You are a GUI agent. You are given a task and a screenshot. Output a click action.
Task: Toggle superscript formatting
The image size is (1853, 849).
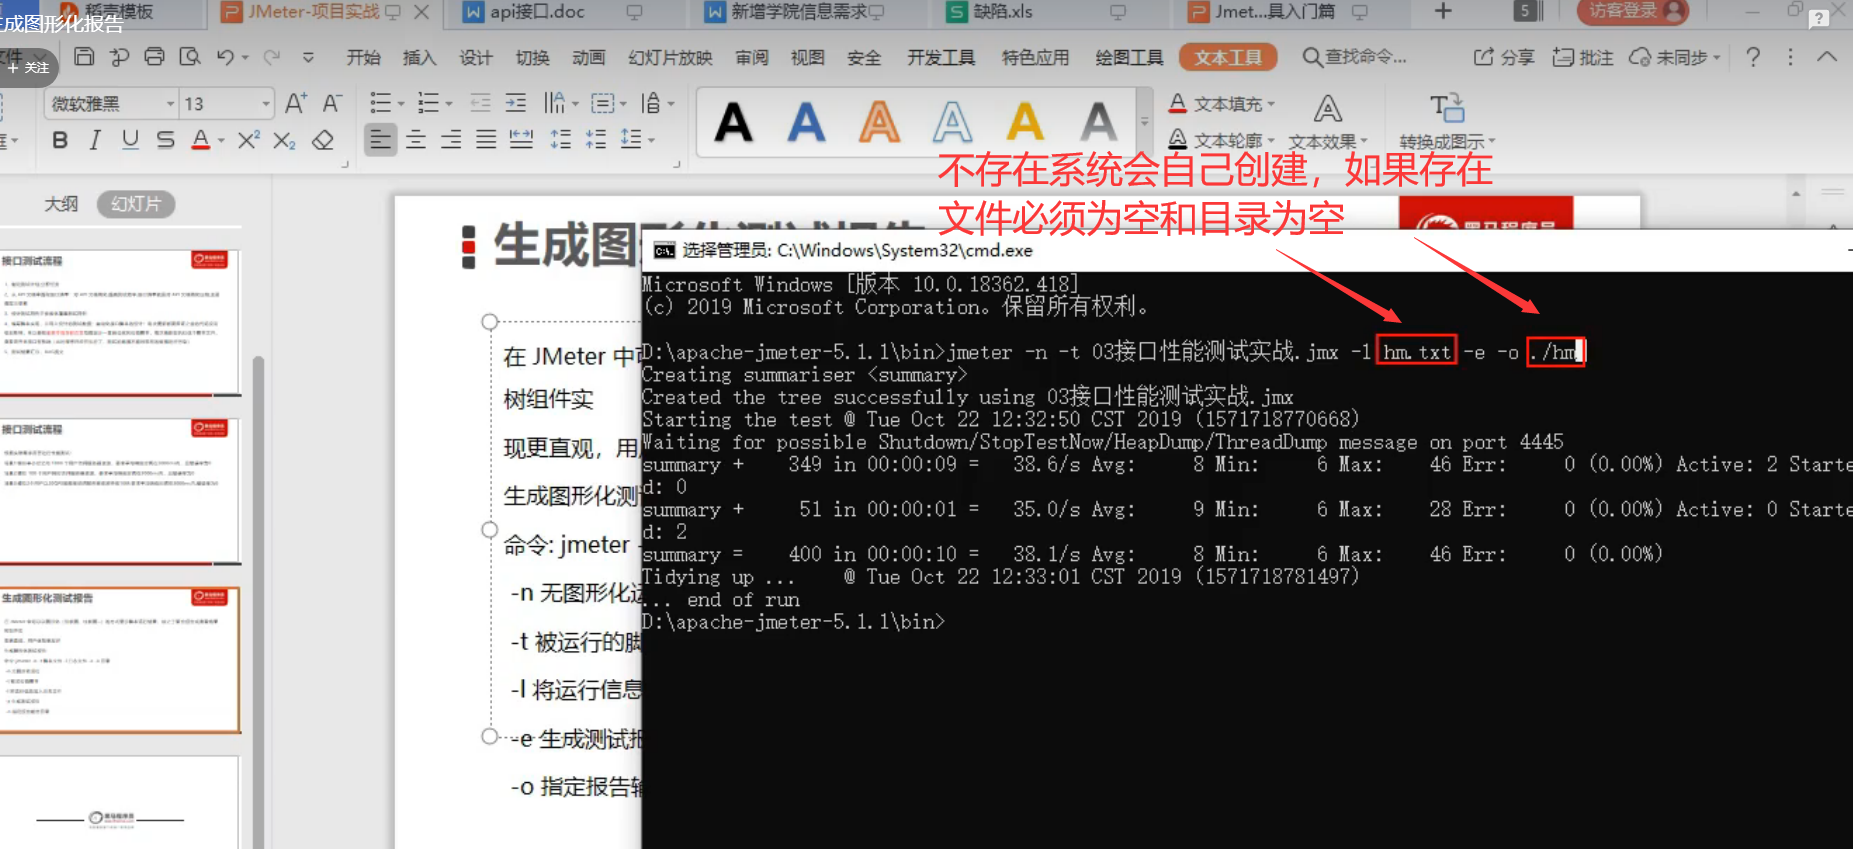[x=248, y=140]
